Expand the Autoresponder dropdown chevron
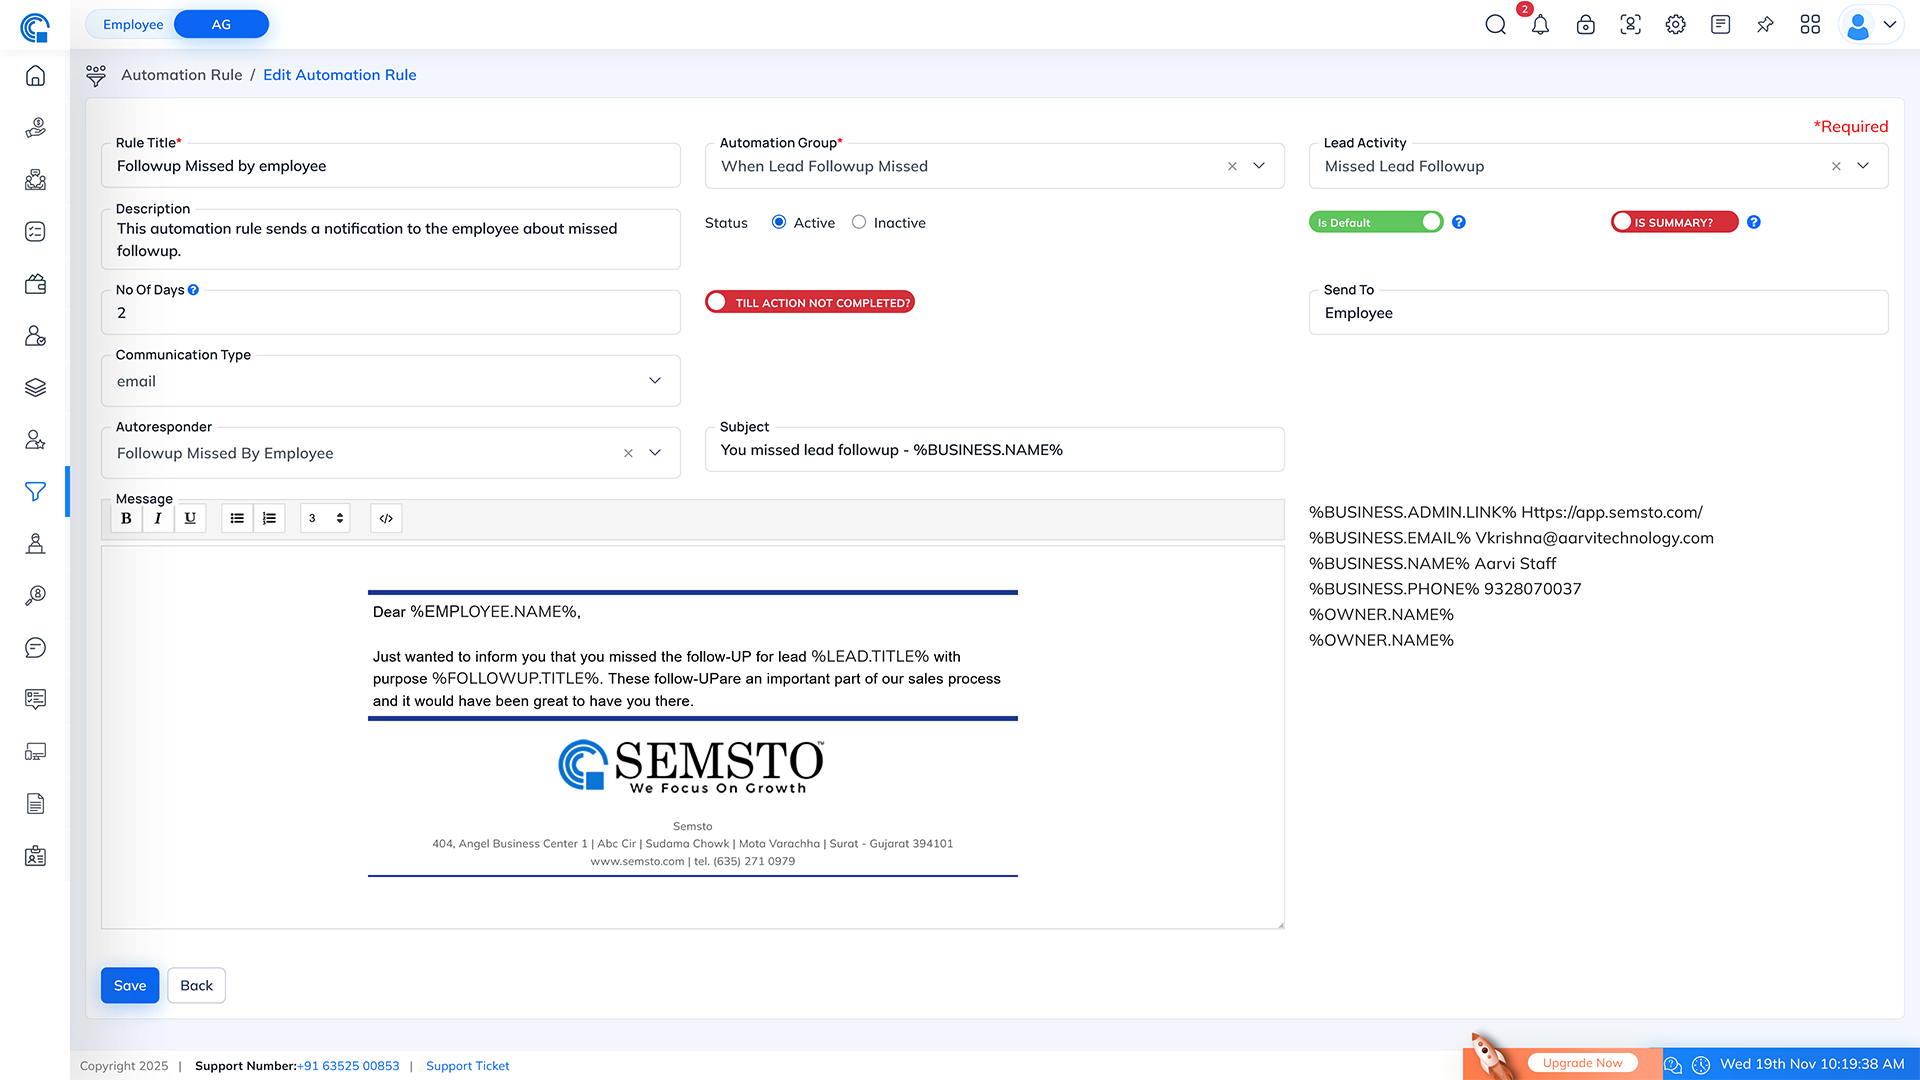The image size is (1920, 1080). pos(655,453)
